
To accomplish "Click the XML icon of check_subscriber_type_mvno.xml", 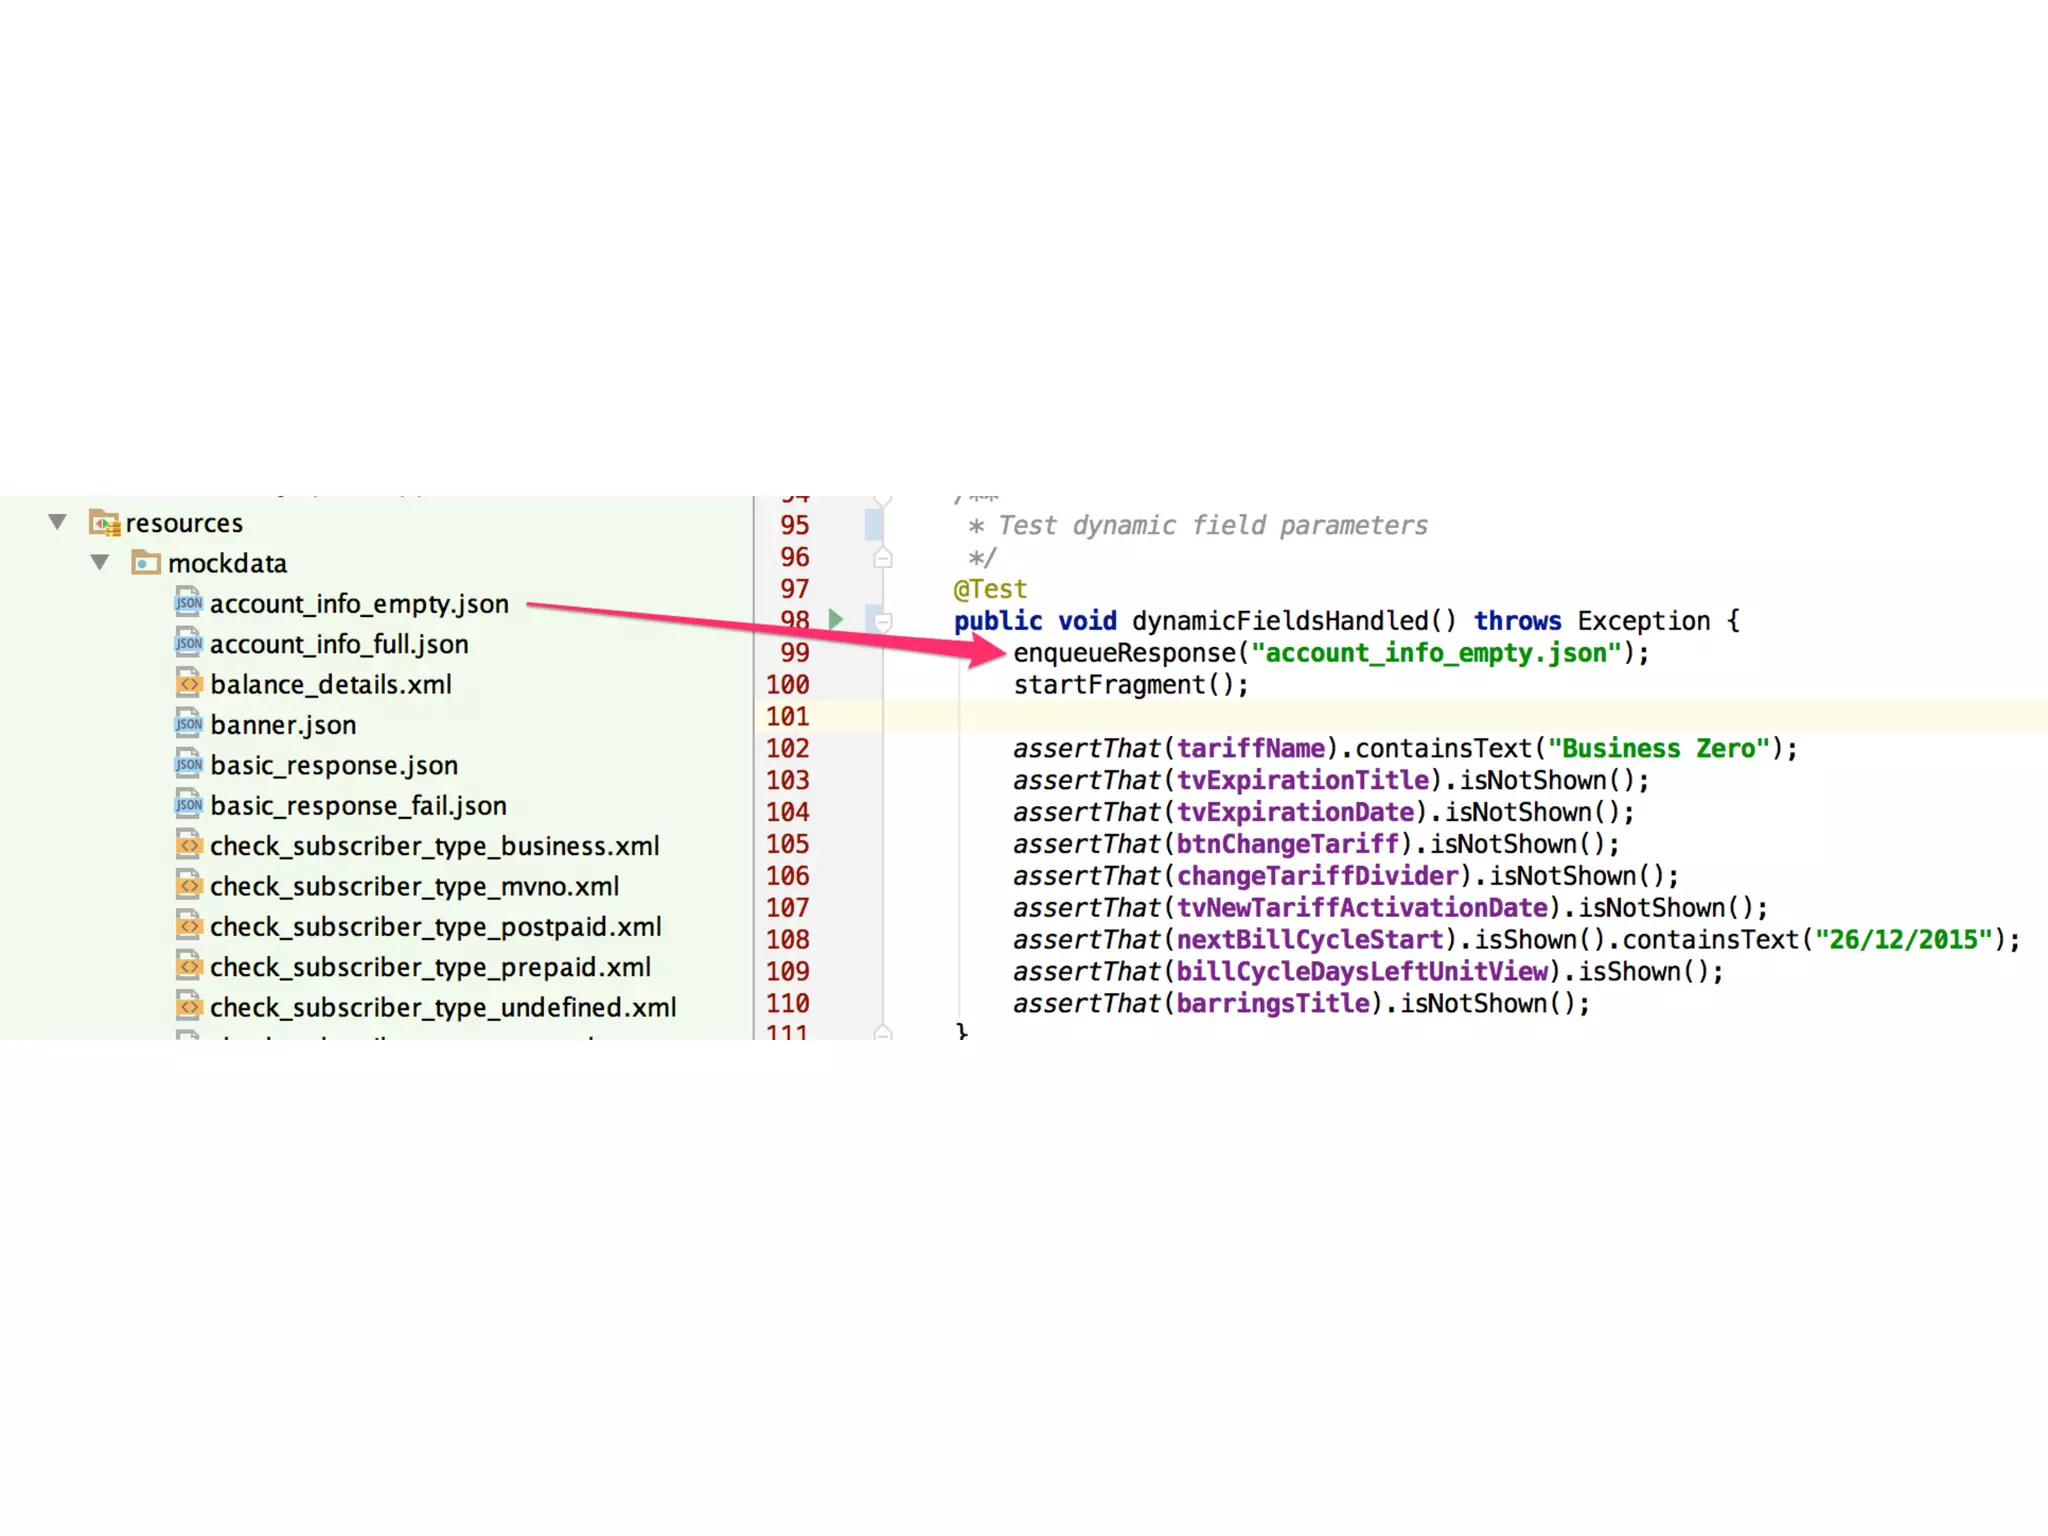I will click(188, 886).
